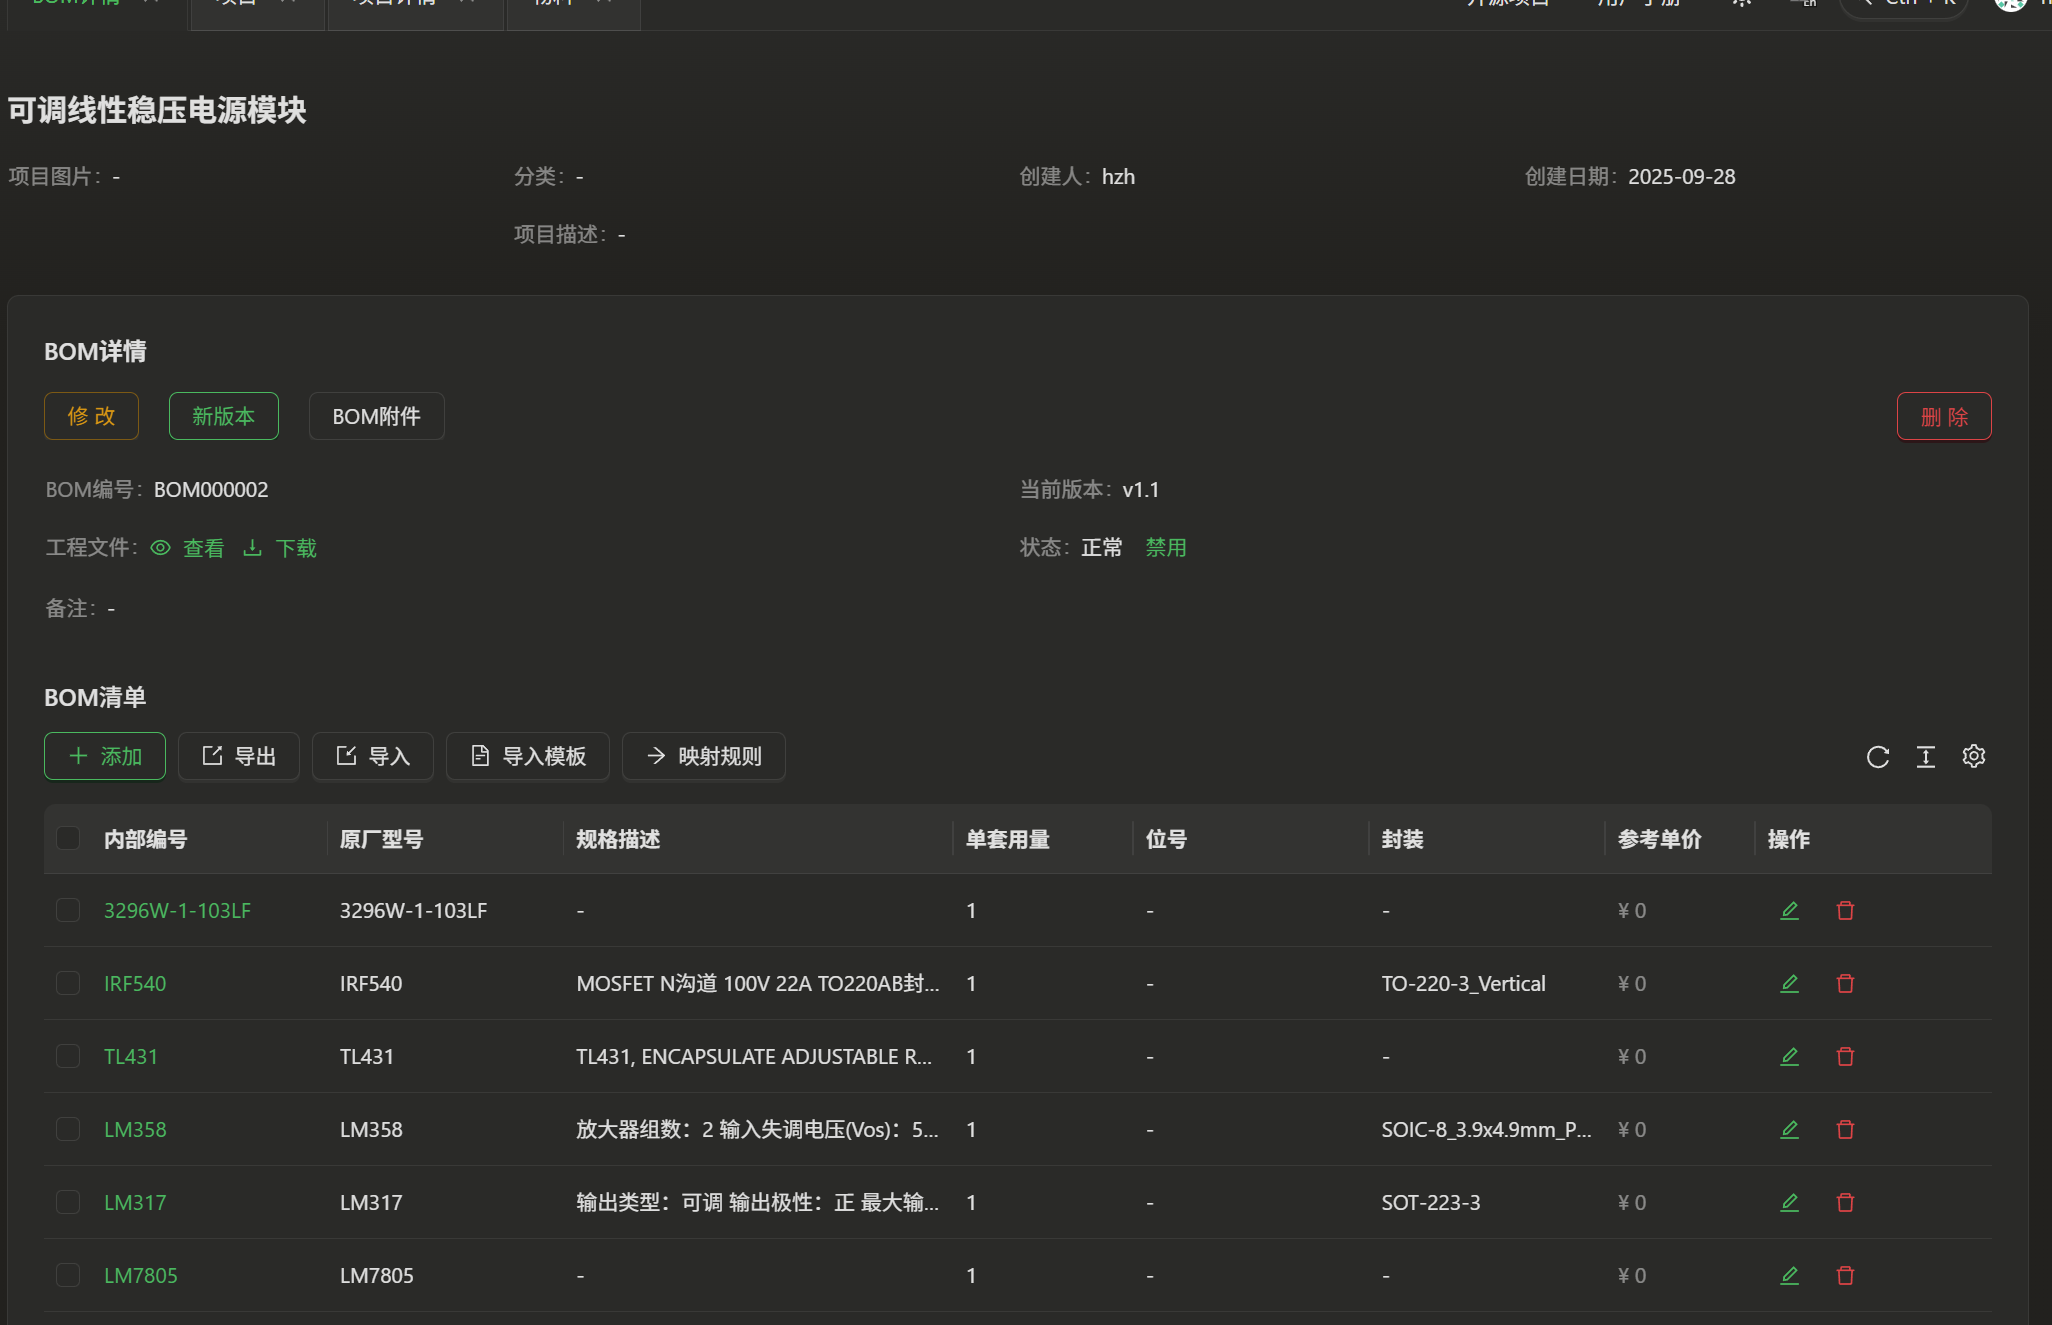Click 添加 to add BOM item

[x=105, y=756]
